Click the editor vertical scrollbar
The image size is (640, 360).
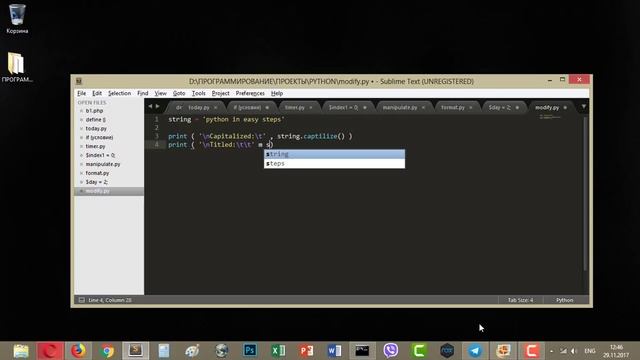(585, 193)
